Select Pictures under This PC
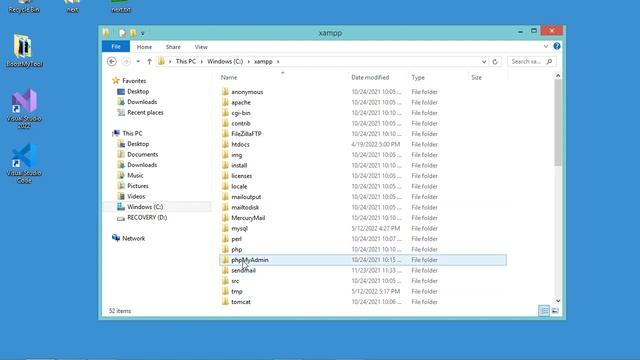The image size is (640, 360). 138,186
